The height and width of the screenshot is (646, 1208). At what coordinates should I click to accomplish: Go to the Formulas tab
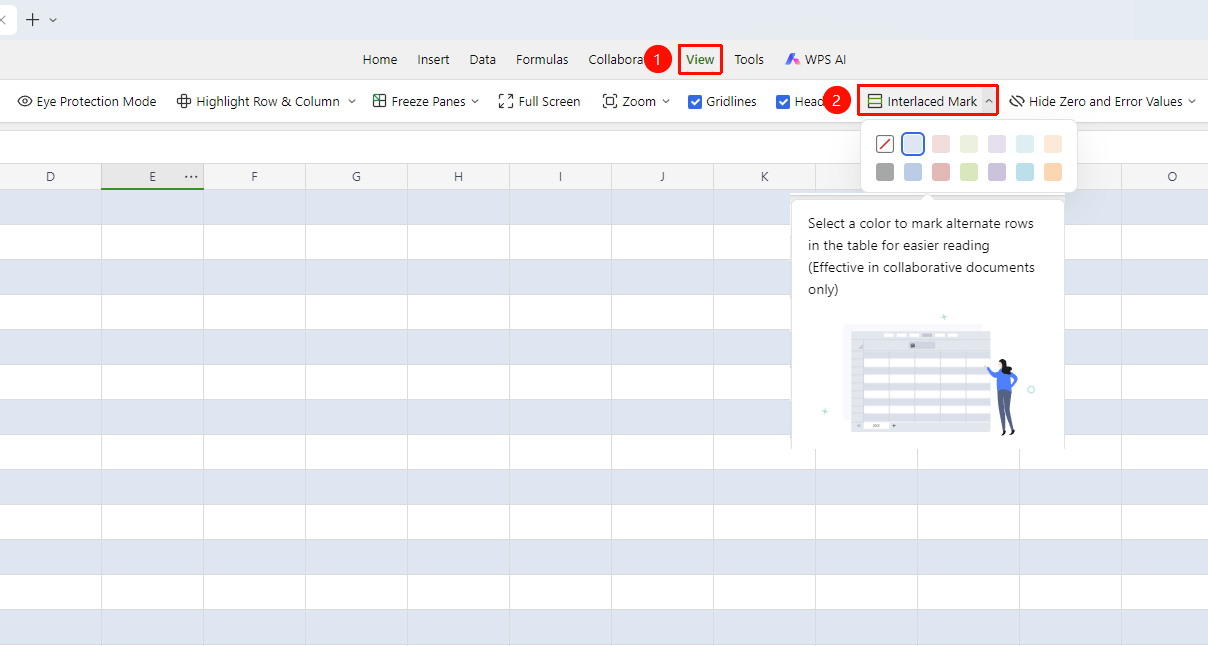pyautogui.click(x=542, y=59)
